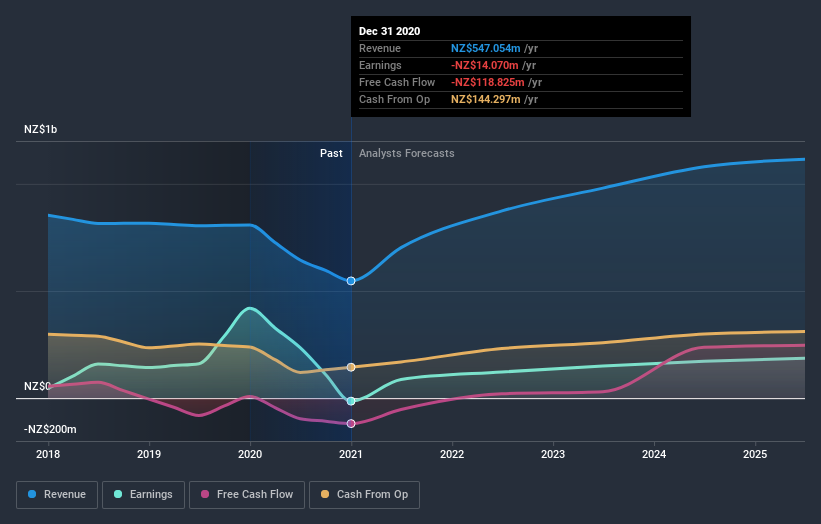This screenshot has height=524, width=821.
Task: Click the Dec 31 2020 tooltip date
Action: click(390, 31)
